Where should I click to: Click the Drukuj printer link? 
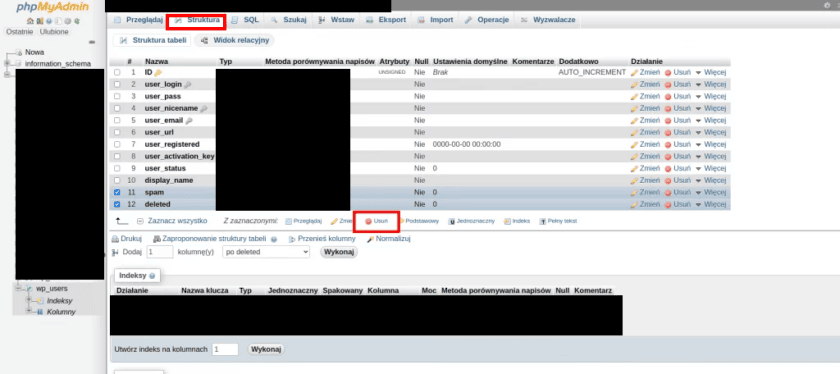click(x=127, y=238)
